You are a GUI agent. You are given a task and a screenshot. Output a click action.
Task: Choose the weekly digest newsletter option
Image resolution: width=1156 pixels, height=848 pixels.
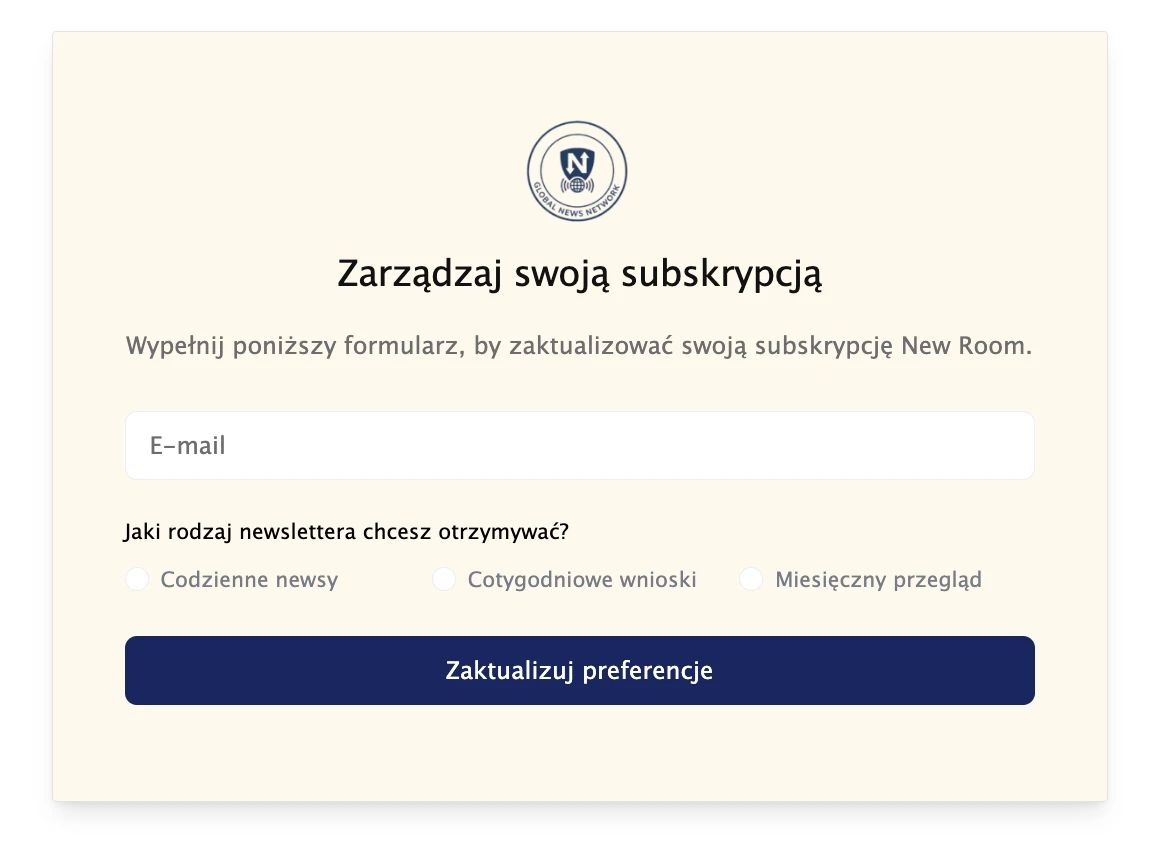point(444,579)
